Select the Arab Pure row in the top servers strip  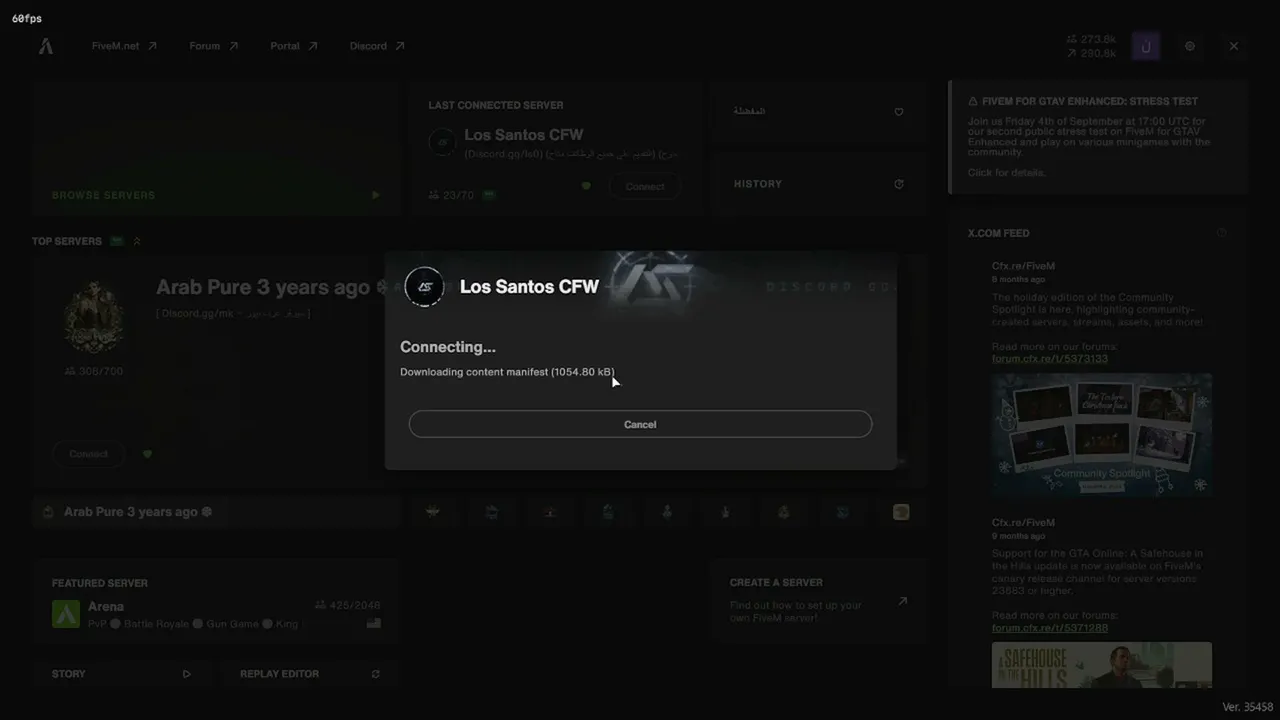pos(216,512)
